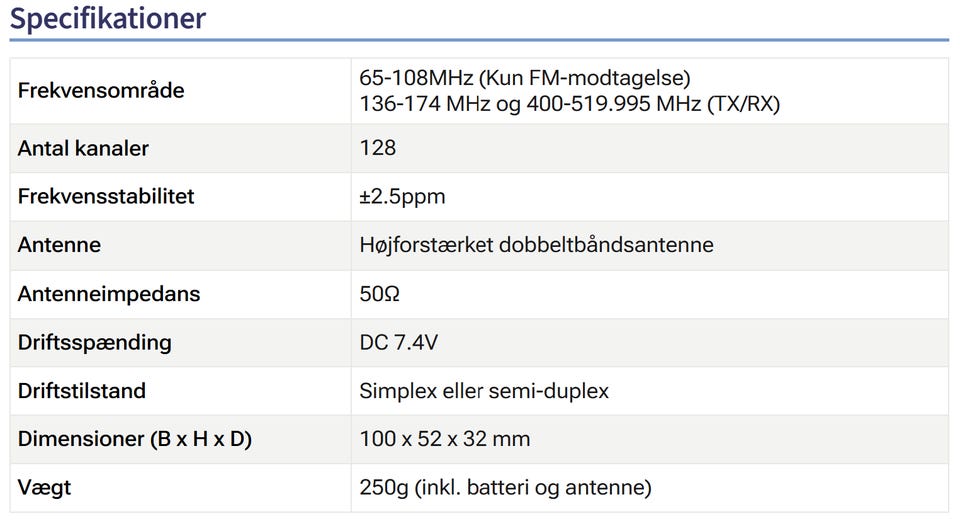This screenshot has height=526, width=960.
Task: Click the DC 7.4V value
Action: [398, 342]
